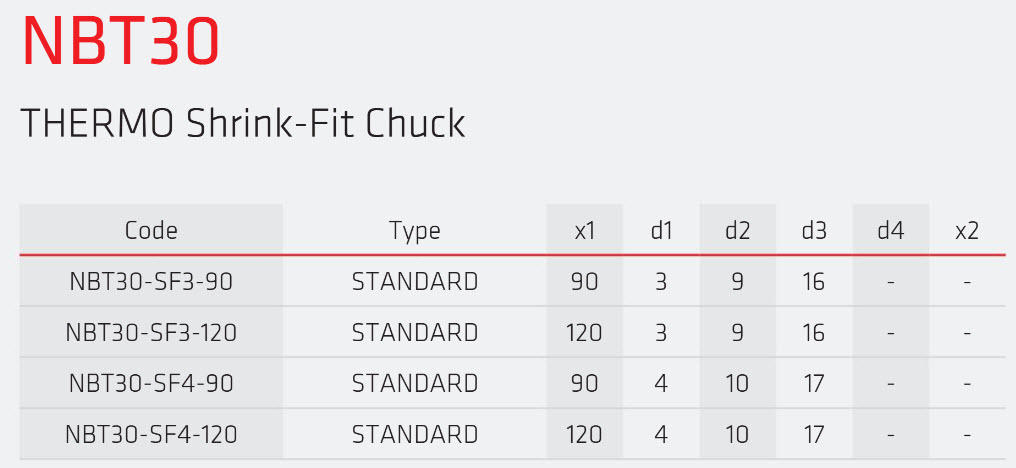Screen dimensions: 1016x468
Task: Click the d3 column header
Action: [814, 230]
